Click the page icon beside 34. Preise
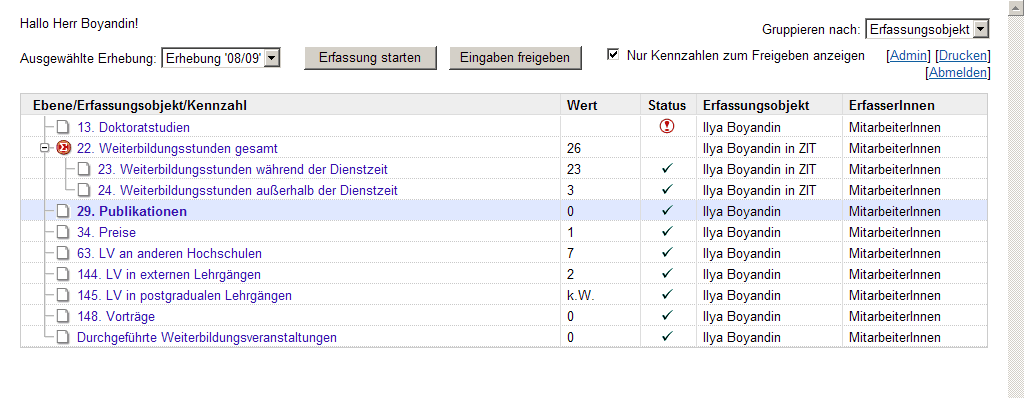This screenshot has width=1024, height=398. (x=62, y=232)
